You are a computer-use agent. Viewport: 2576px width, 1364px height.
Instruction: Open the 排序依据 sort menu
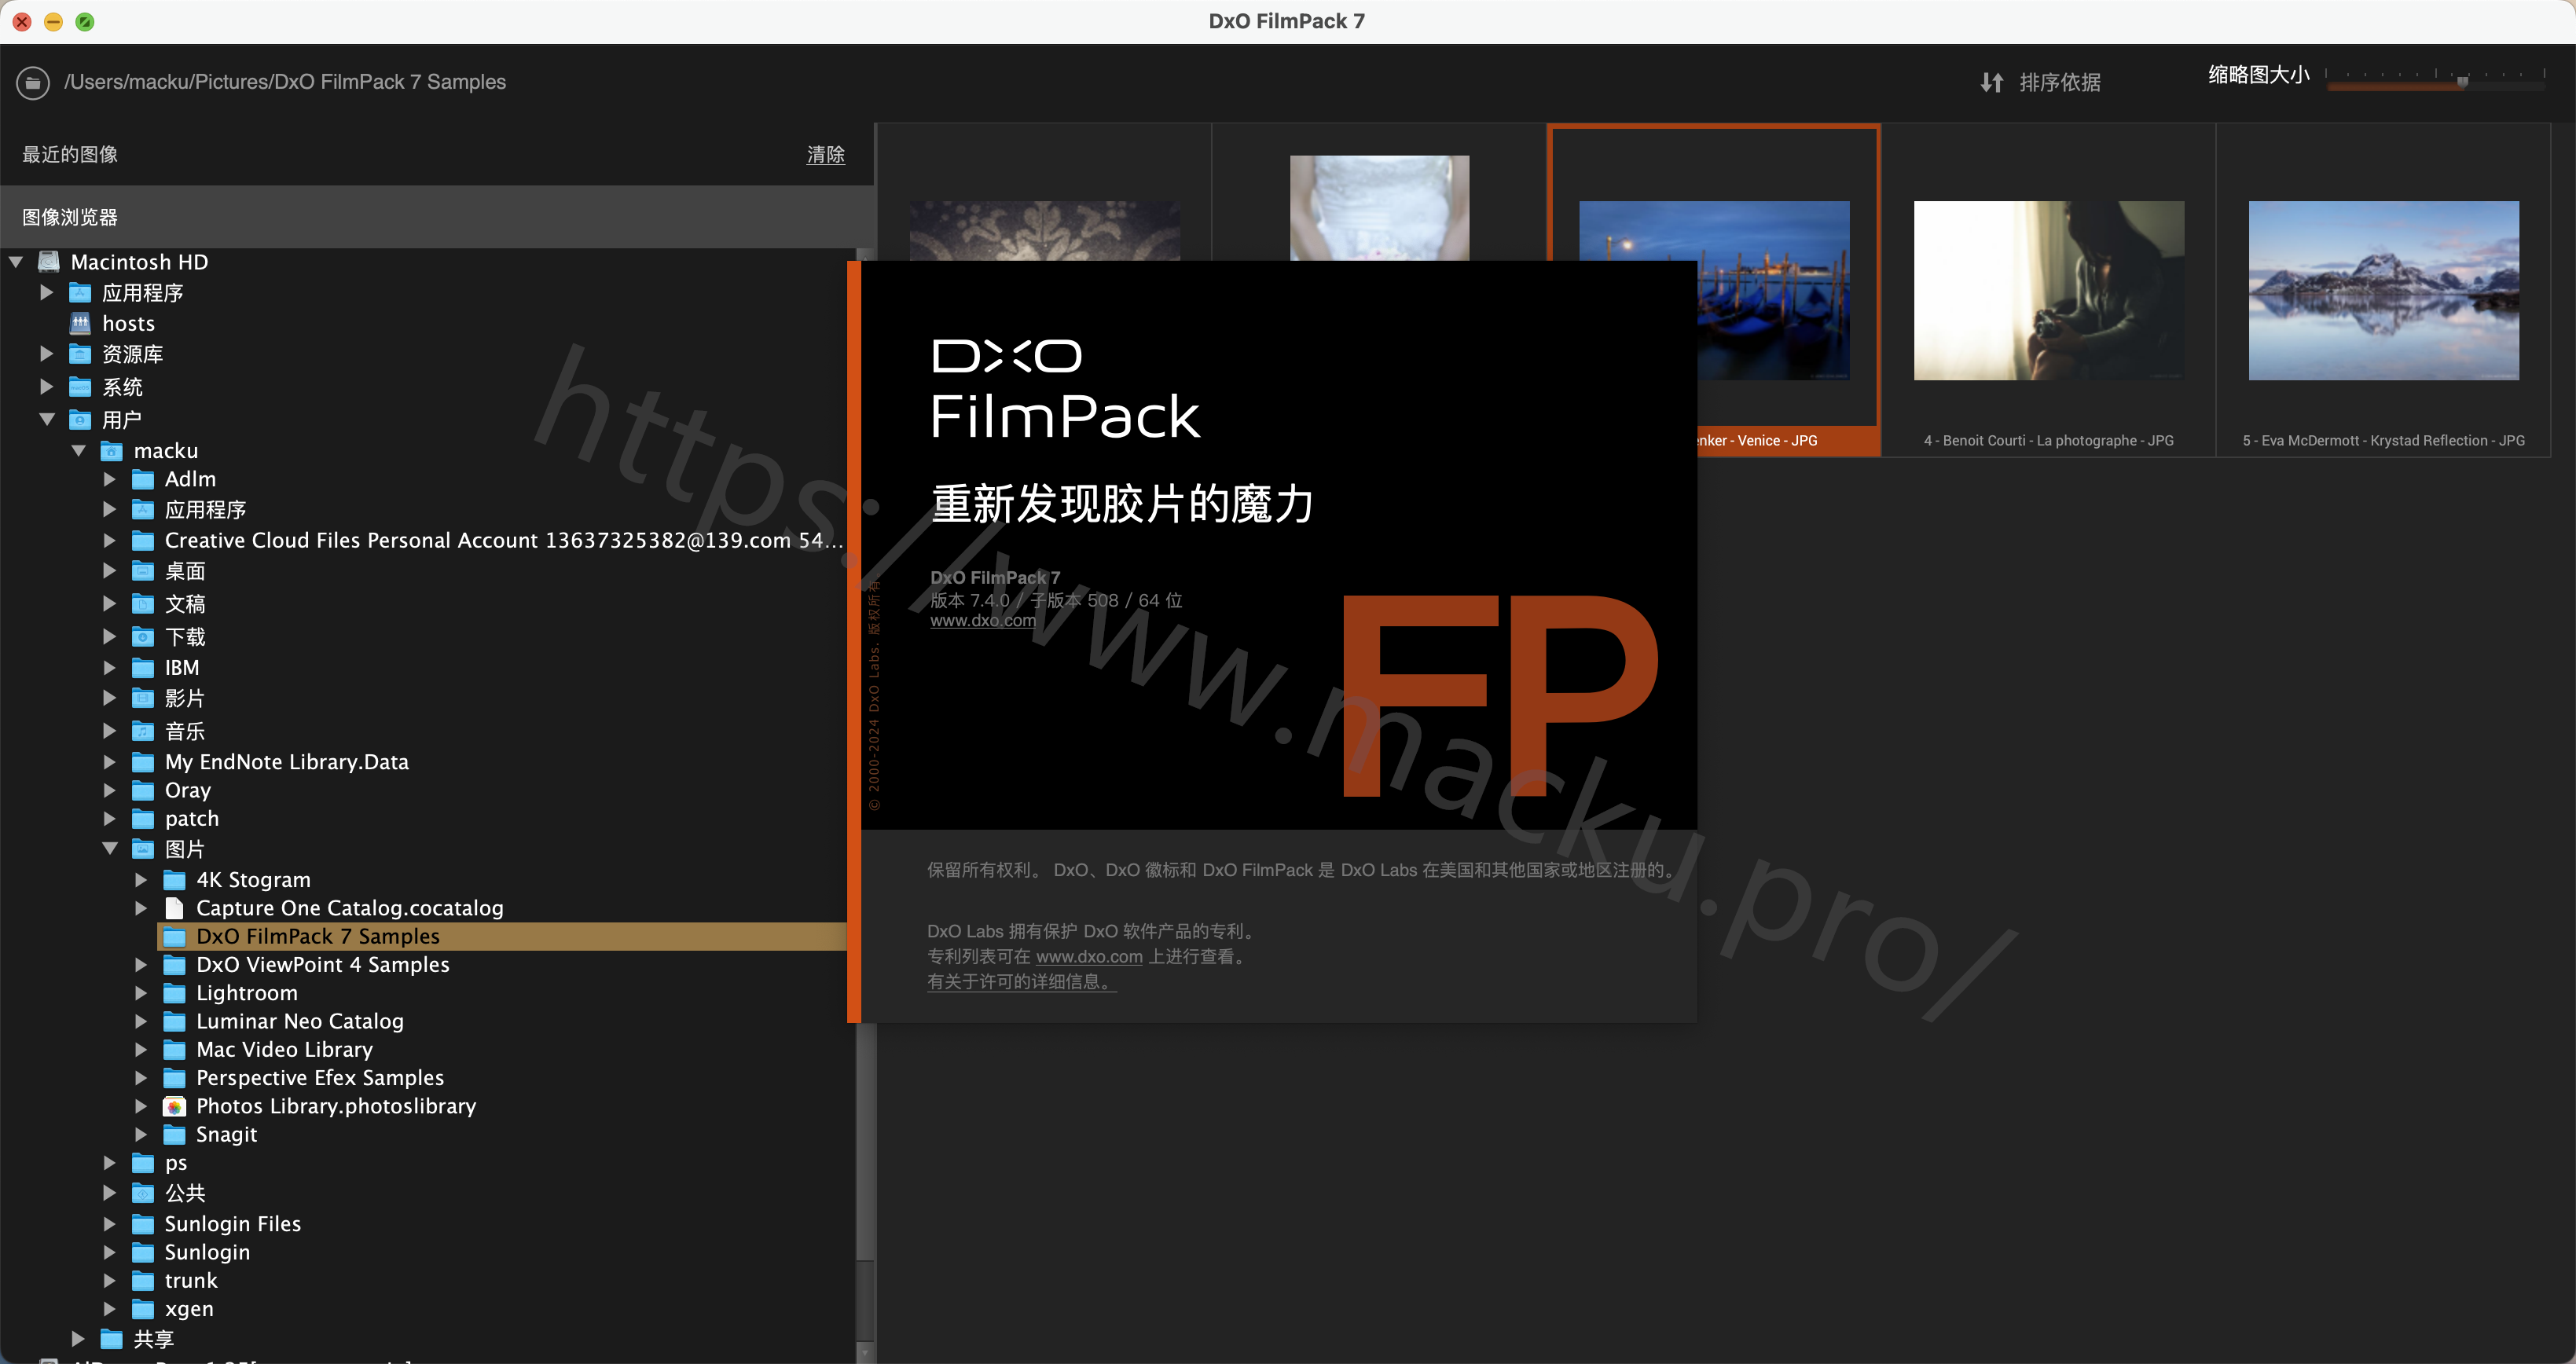[x=2059, y=82]
